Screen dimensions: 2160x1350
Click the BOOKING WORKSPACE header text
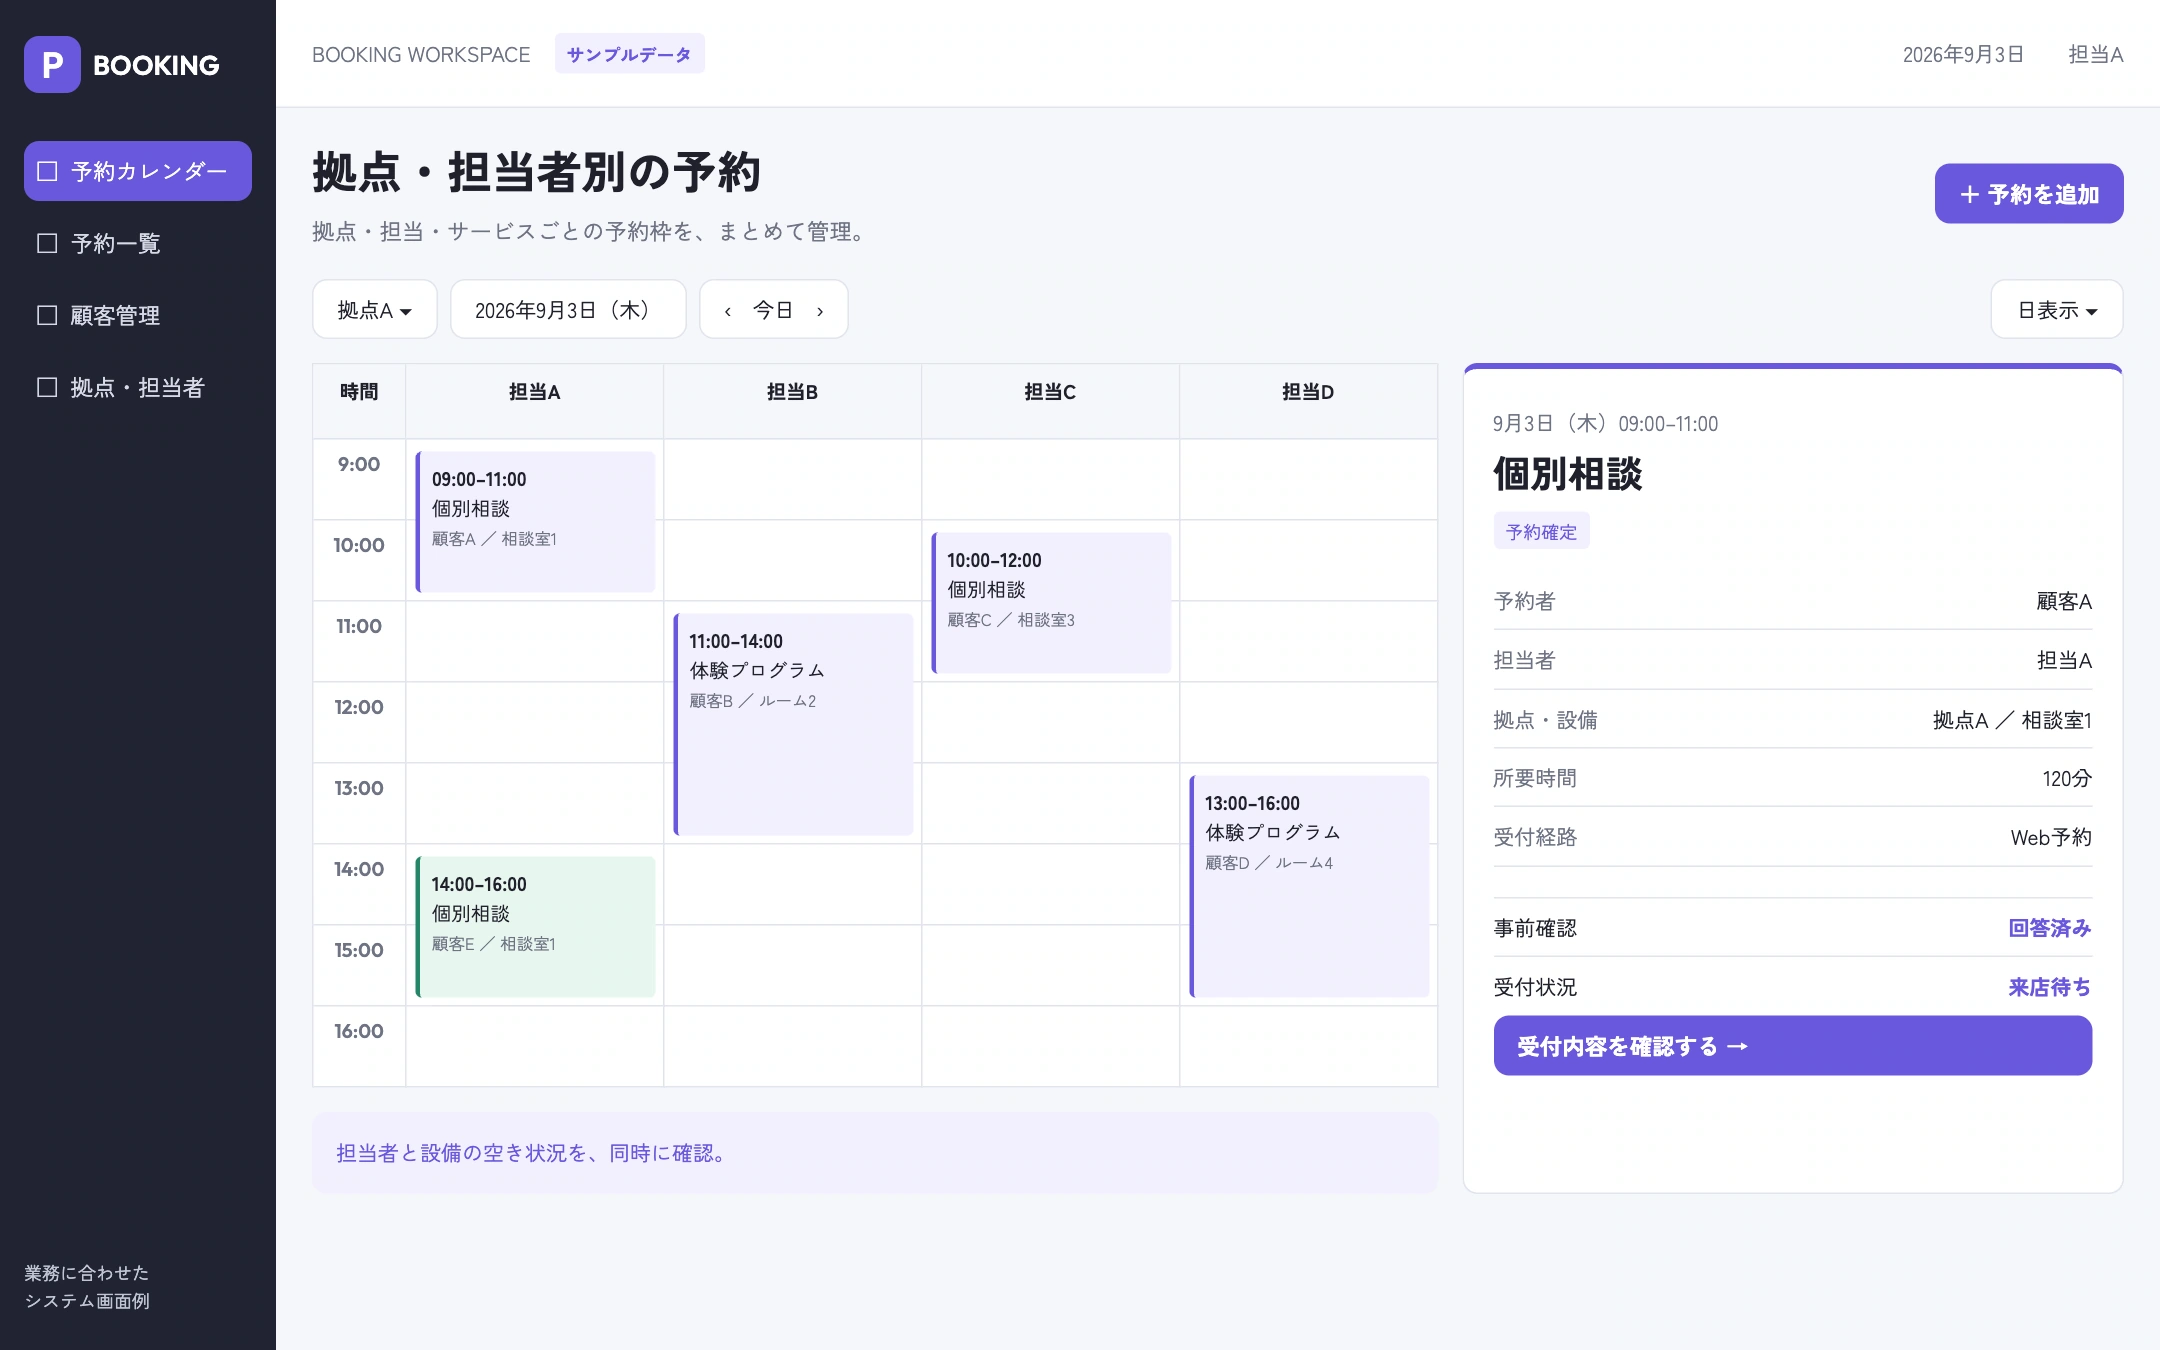[x=421, y=55]
